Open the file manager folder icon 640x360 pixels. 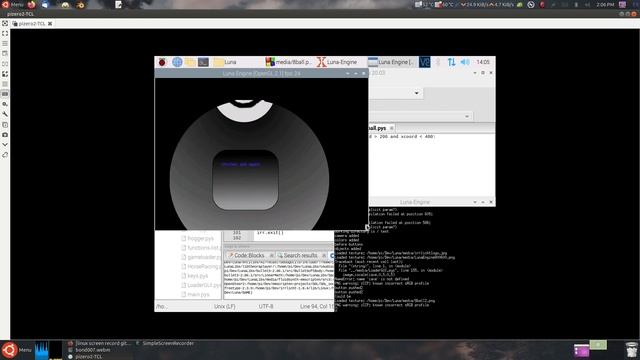tap(190, 62)
